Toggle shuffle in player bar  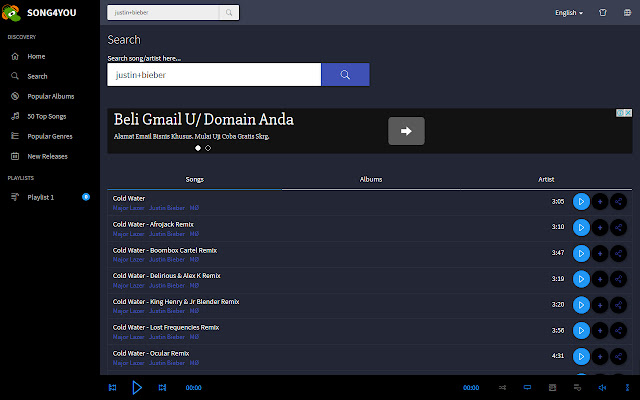[x=502, y=387]
